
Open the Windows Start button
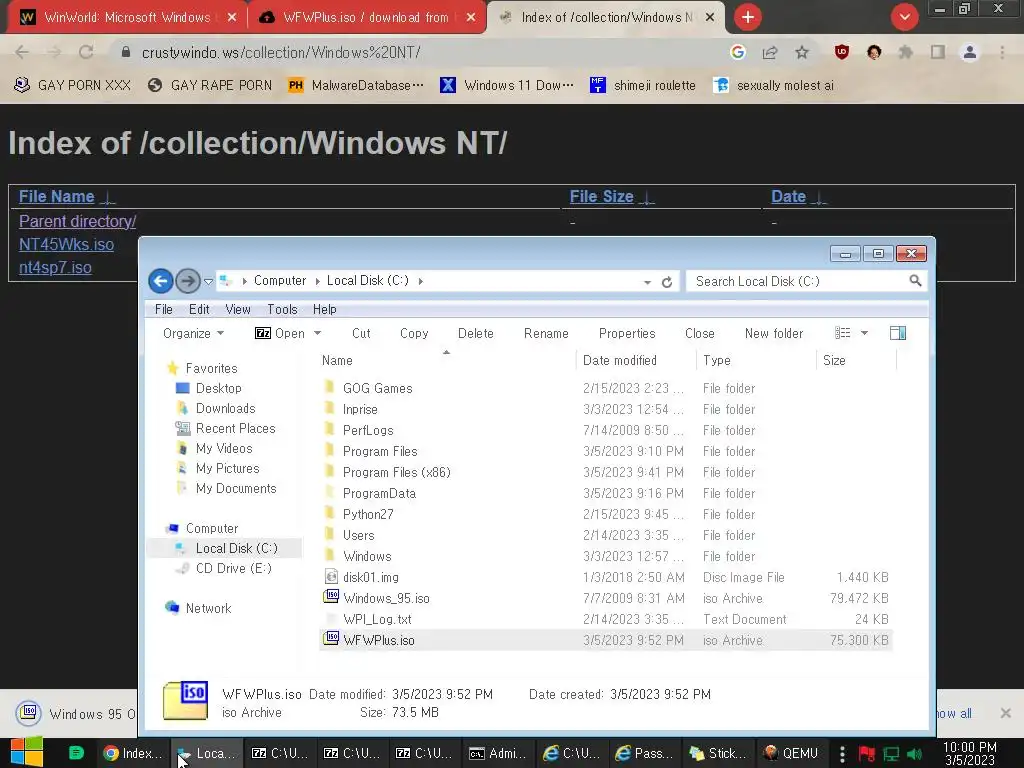point(27,752)
